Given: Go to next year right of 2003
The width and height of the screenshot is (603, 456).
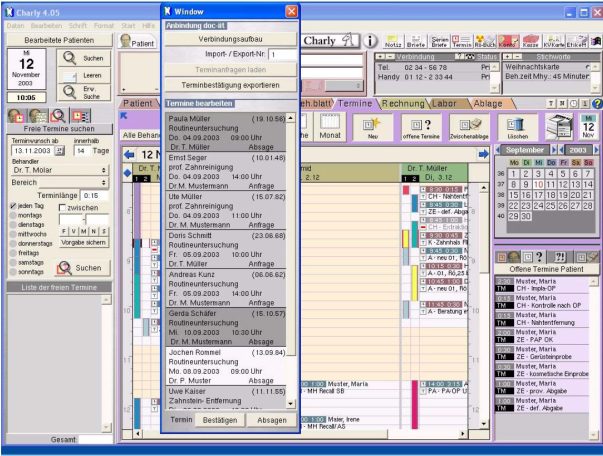Looking at the screenshot, I should click(x=596, y=150).
